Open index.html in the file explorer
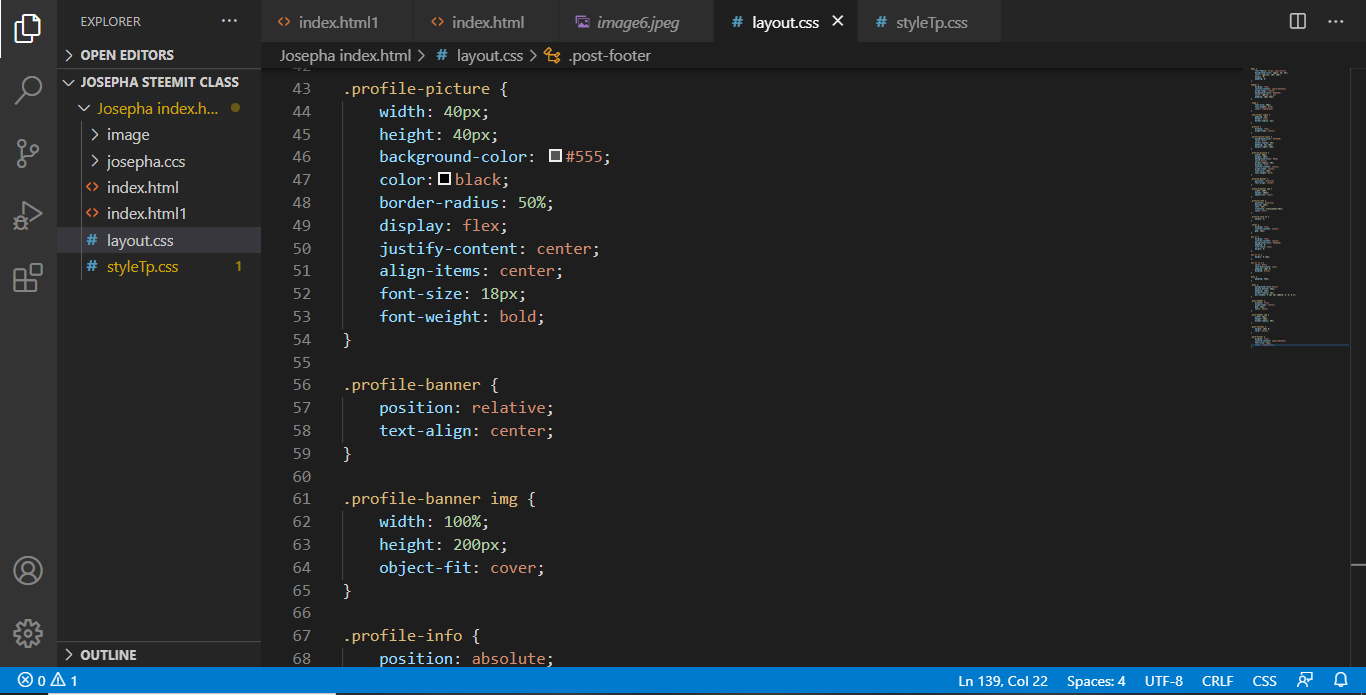 [142, 187]
